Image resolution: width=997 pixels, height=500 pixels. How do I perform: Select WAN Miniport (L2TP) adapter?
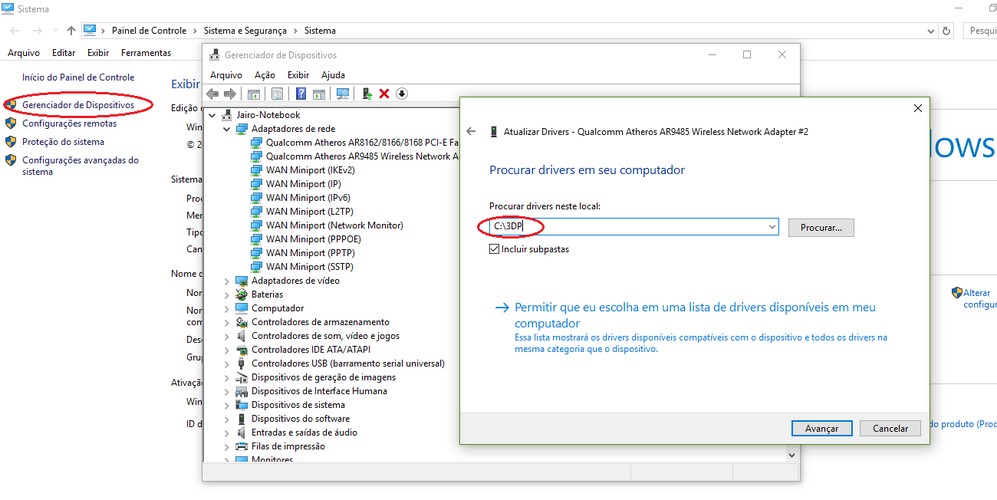309,212
